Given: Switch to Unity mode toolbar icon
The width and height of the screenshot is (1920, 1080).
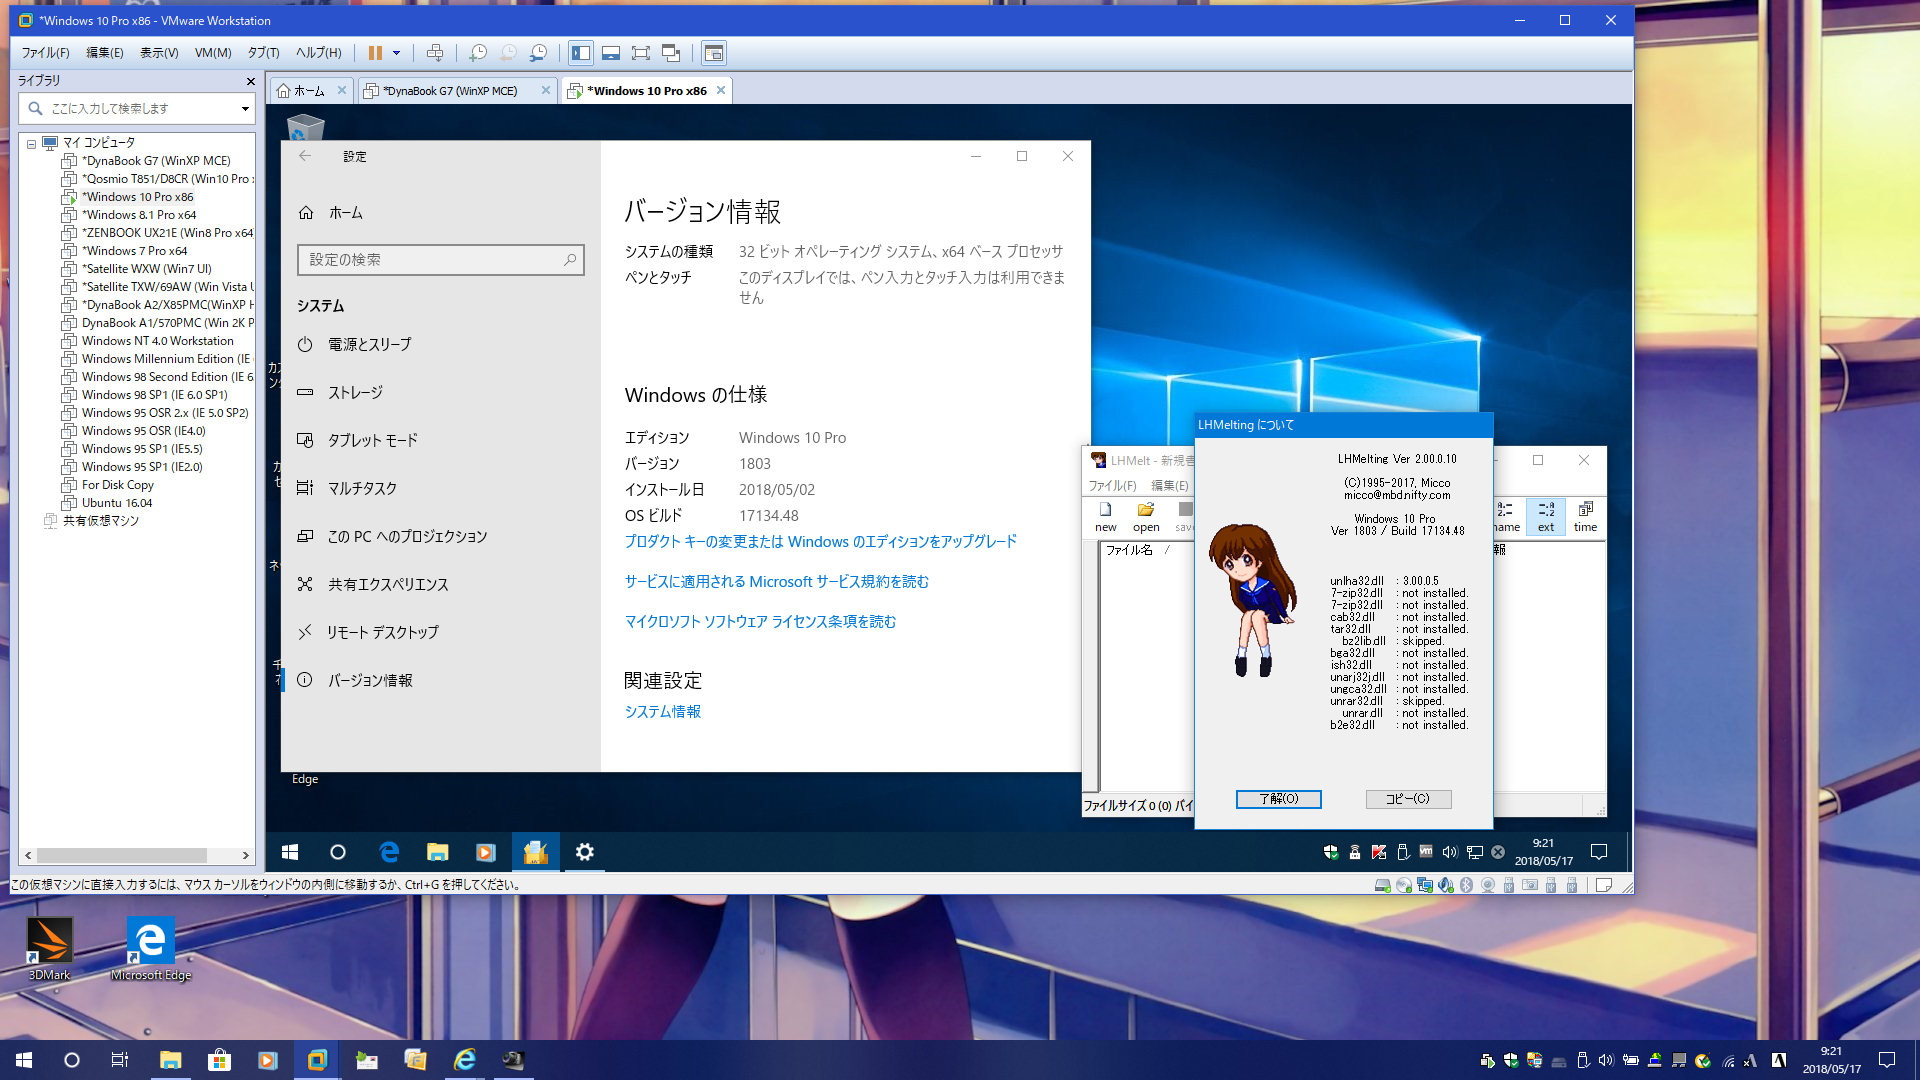Looking at the screenshot, I should pos(671,53).
